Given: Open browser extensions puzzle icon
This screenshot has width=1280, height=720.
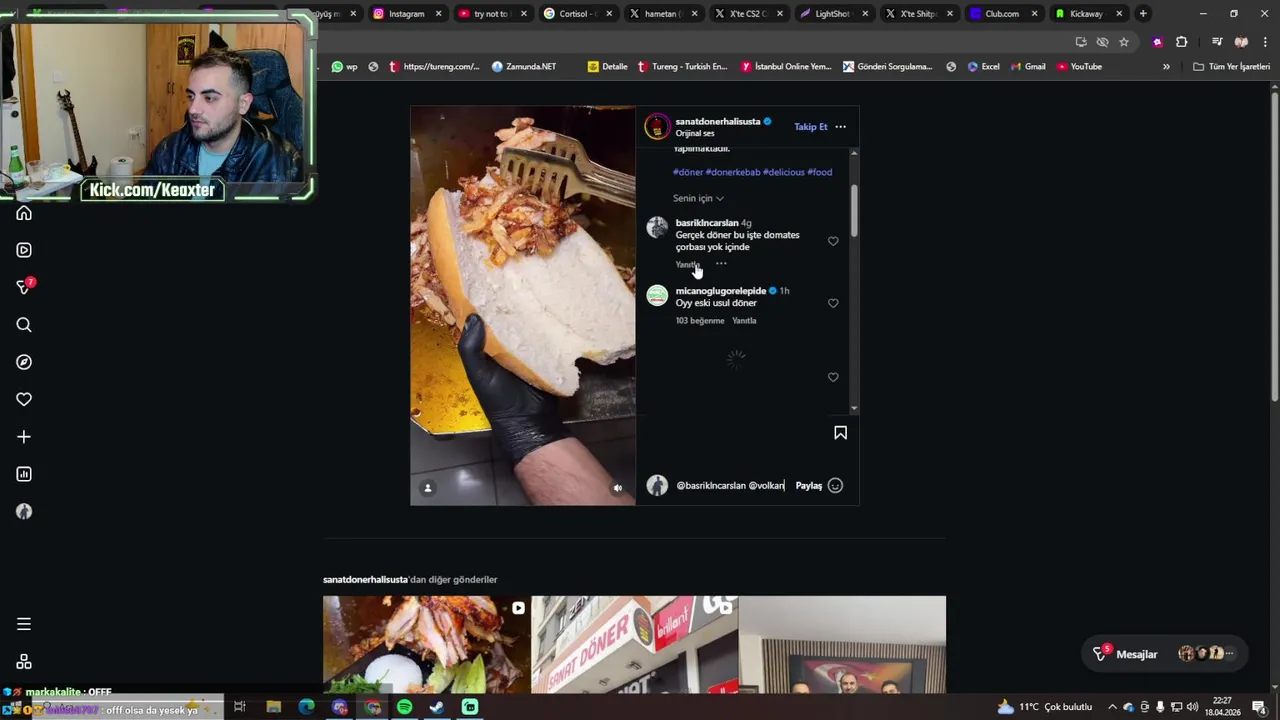Looking at the screenshot, I should point(1182,42).
